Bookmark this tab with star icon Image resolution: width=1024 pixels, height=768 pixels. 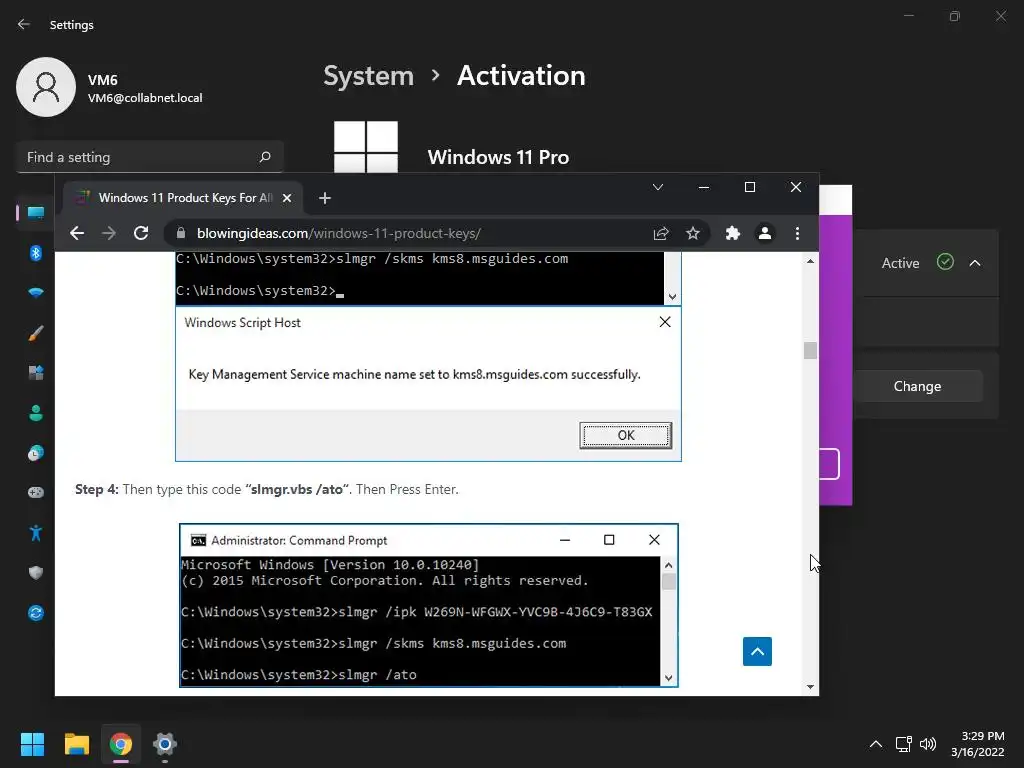[x=693, y=233]
